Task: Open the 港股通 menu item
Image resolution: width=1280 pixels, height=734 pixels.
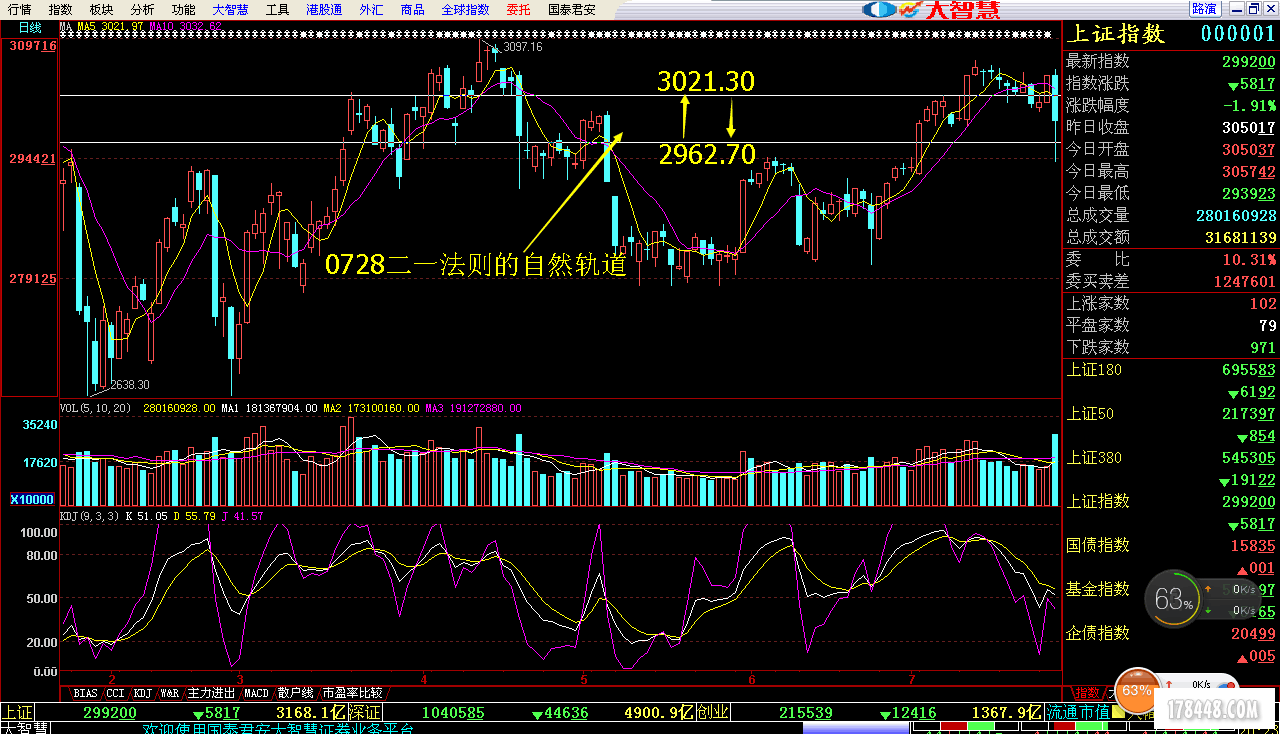Action: pyautogui.click(x=324, y=9)
